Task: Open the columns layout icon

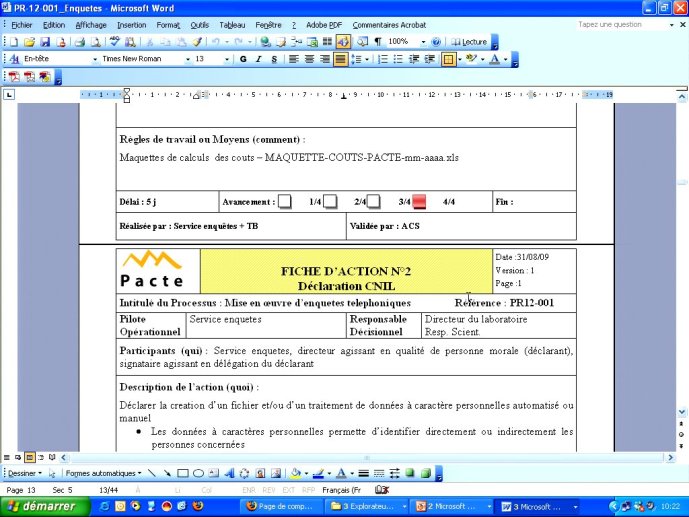Action: point(327,42)
